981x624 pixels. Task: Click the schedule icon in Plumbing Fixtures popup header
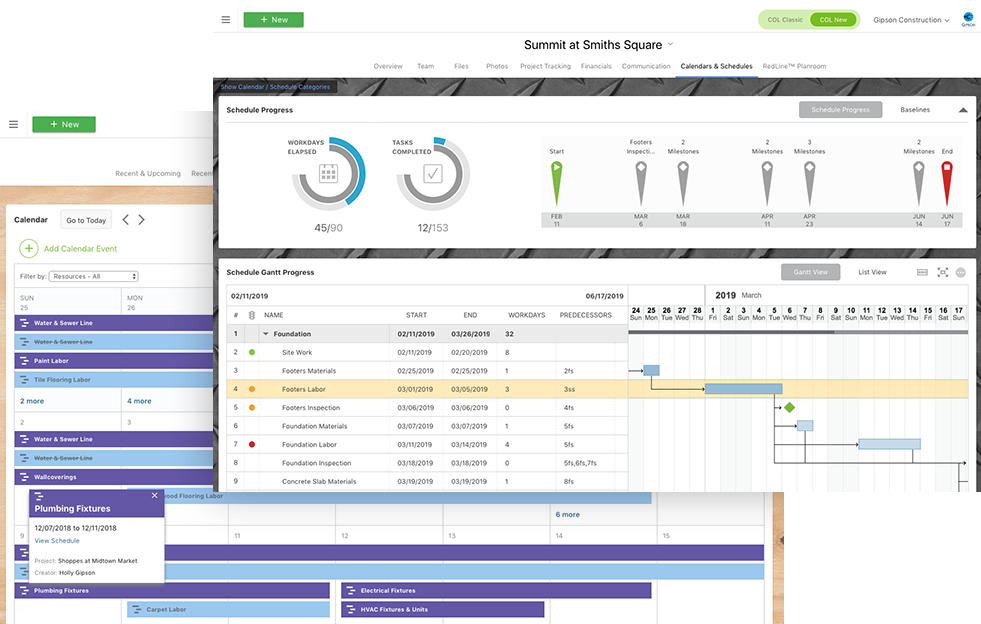pos(39,496)
